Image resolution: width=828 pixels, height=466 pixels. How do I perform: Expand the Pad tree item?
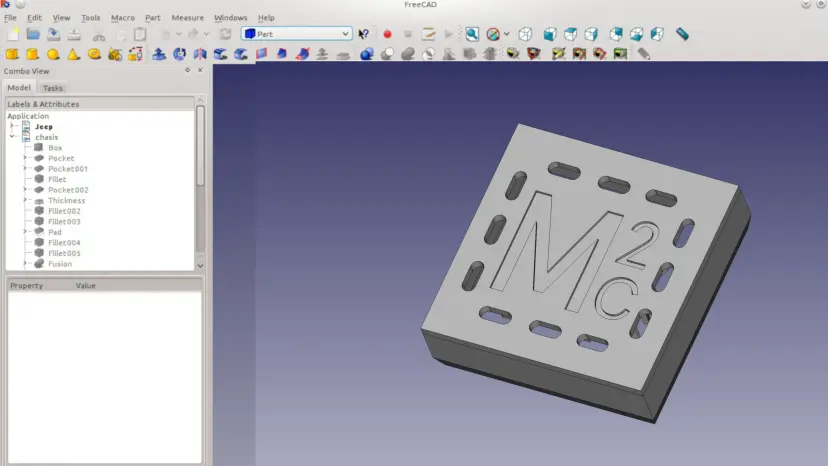24,231
